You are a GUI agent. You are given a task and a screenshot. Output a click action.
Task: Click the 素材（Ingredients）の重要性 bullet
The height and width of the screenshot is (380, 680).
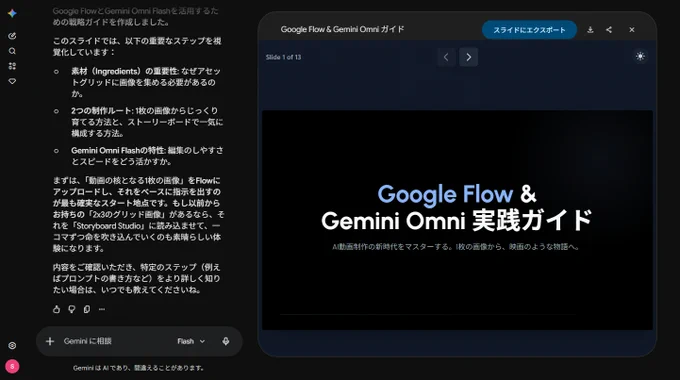click(x=146, y=82)
